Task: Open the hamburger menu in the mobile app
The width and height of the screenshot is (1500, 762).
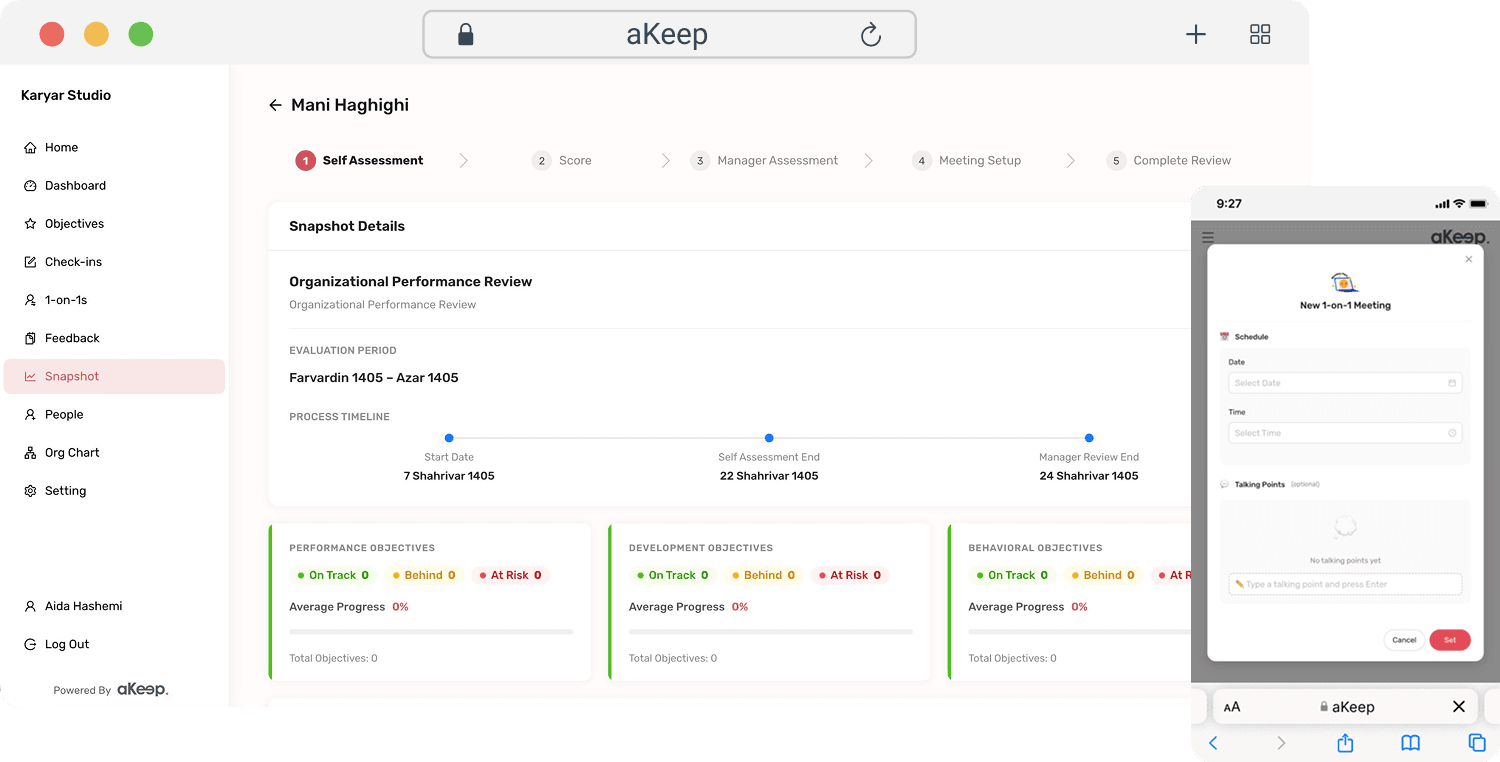Action: click(1208, 238)
